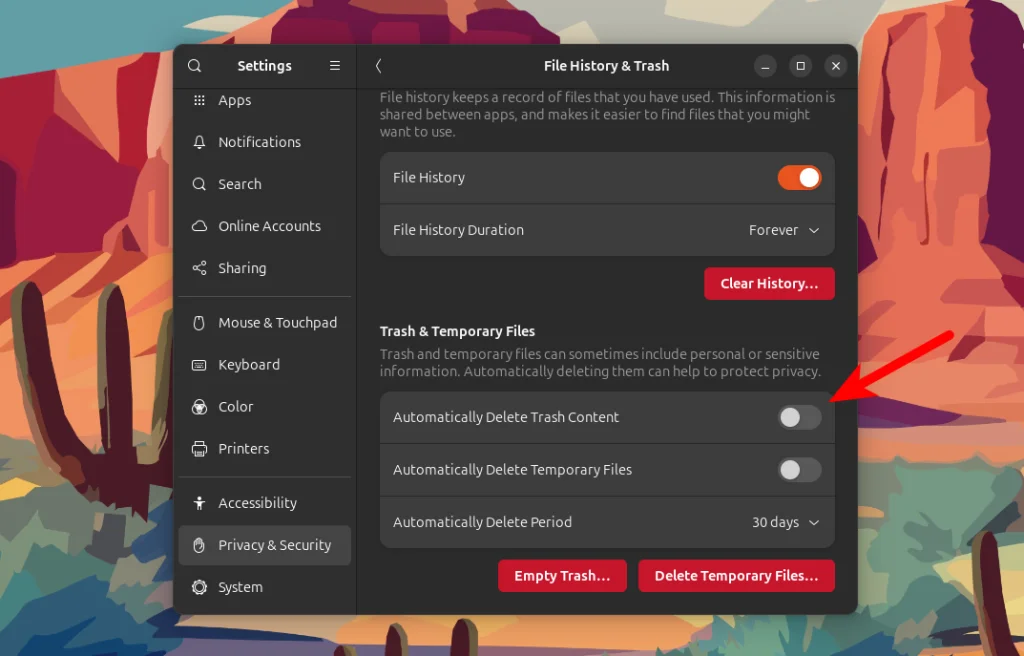Viewport: 1024px width, 656px height.
Task: Click Empty Trash
Action: tap(562, 575)
